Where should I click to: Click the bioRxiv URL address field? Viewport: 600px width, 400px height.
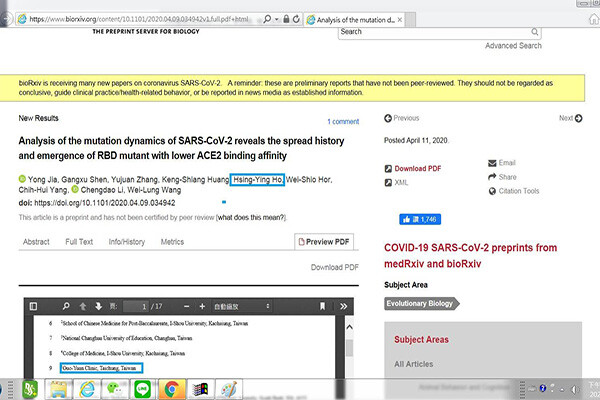[140, 19]
